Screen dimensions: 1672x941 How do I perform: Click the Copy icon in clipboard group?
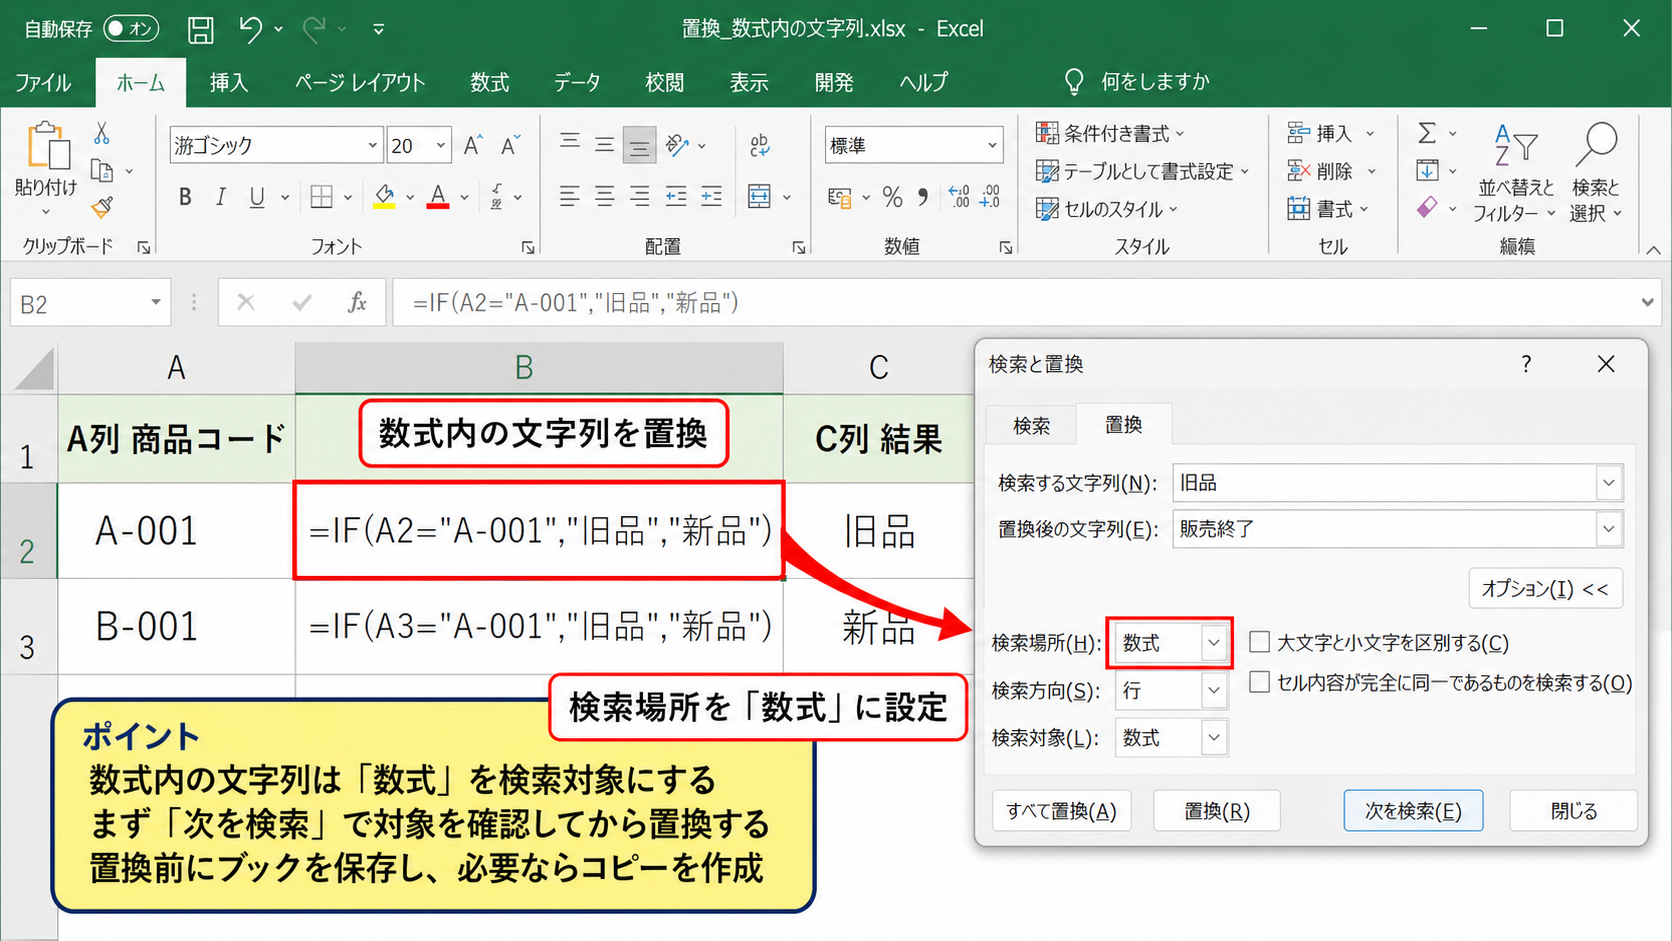click(x=102, y=171)
